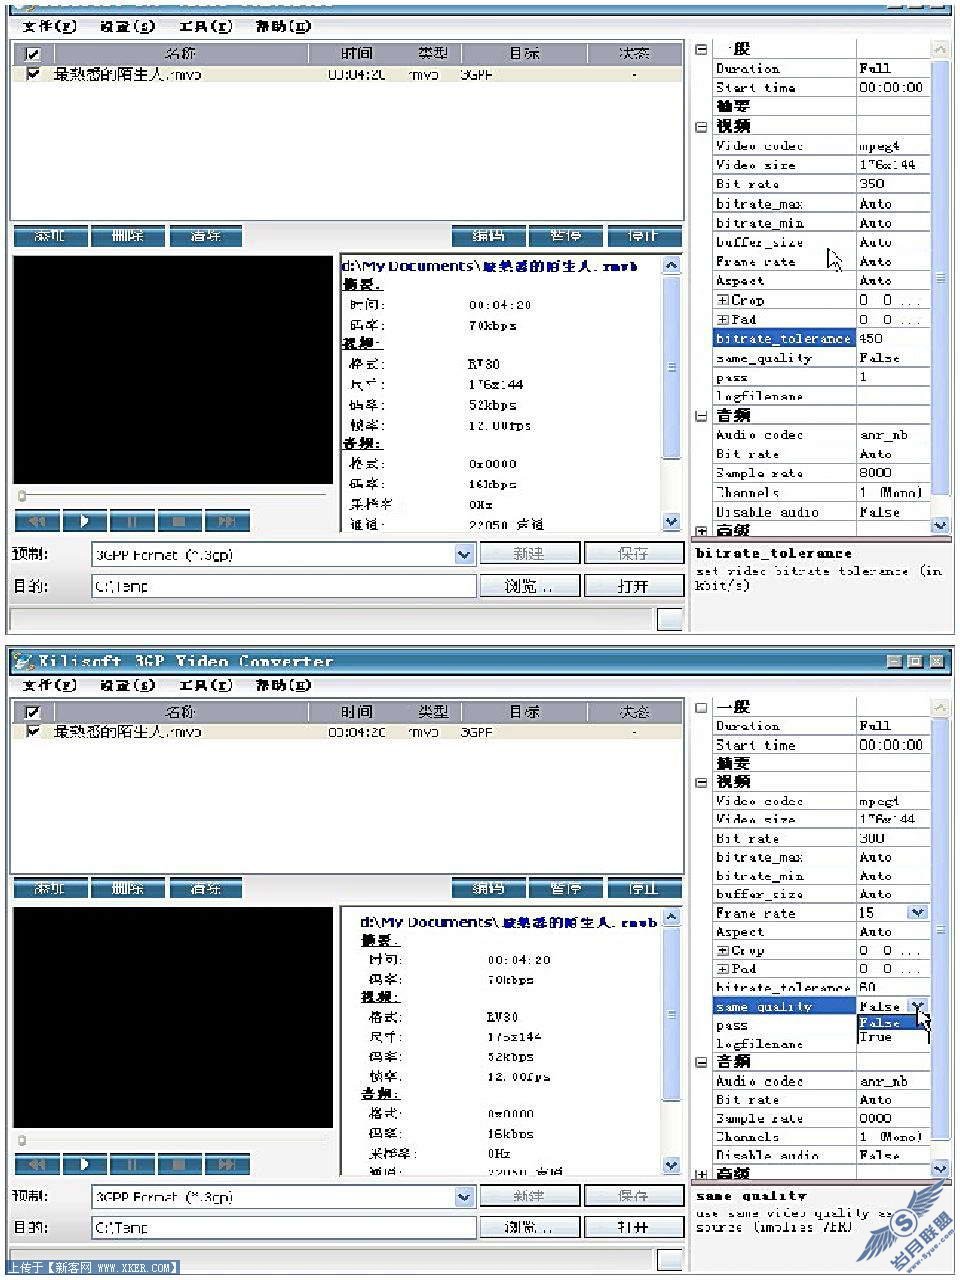The width and height of the screenshot is (960, 1280).
Task: Click the 名称 column header in the upper window
Action: pyautogui.click(x=180, y=54)
